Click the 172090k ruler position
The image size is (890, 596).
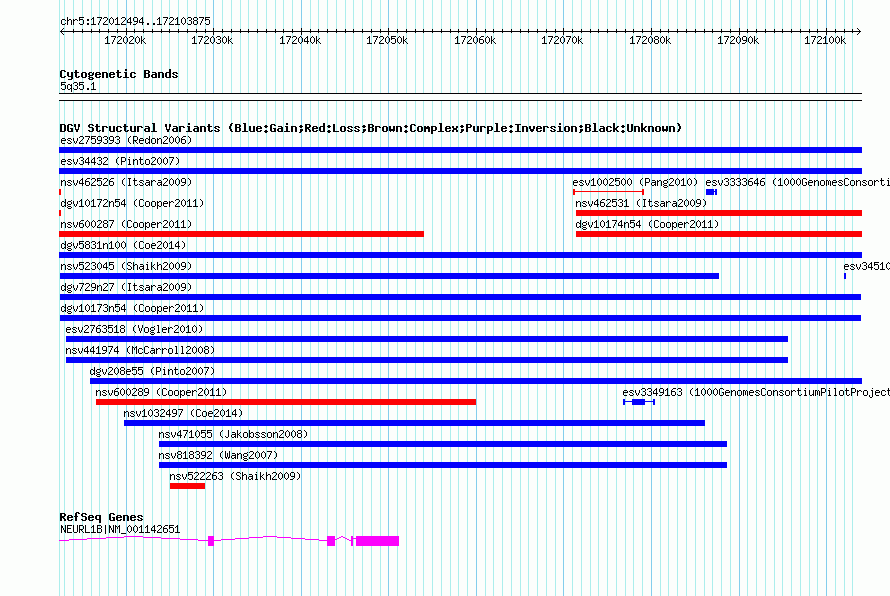click(x=738, y=40)
